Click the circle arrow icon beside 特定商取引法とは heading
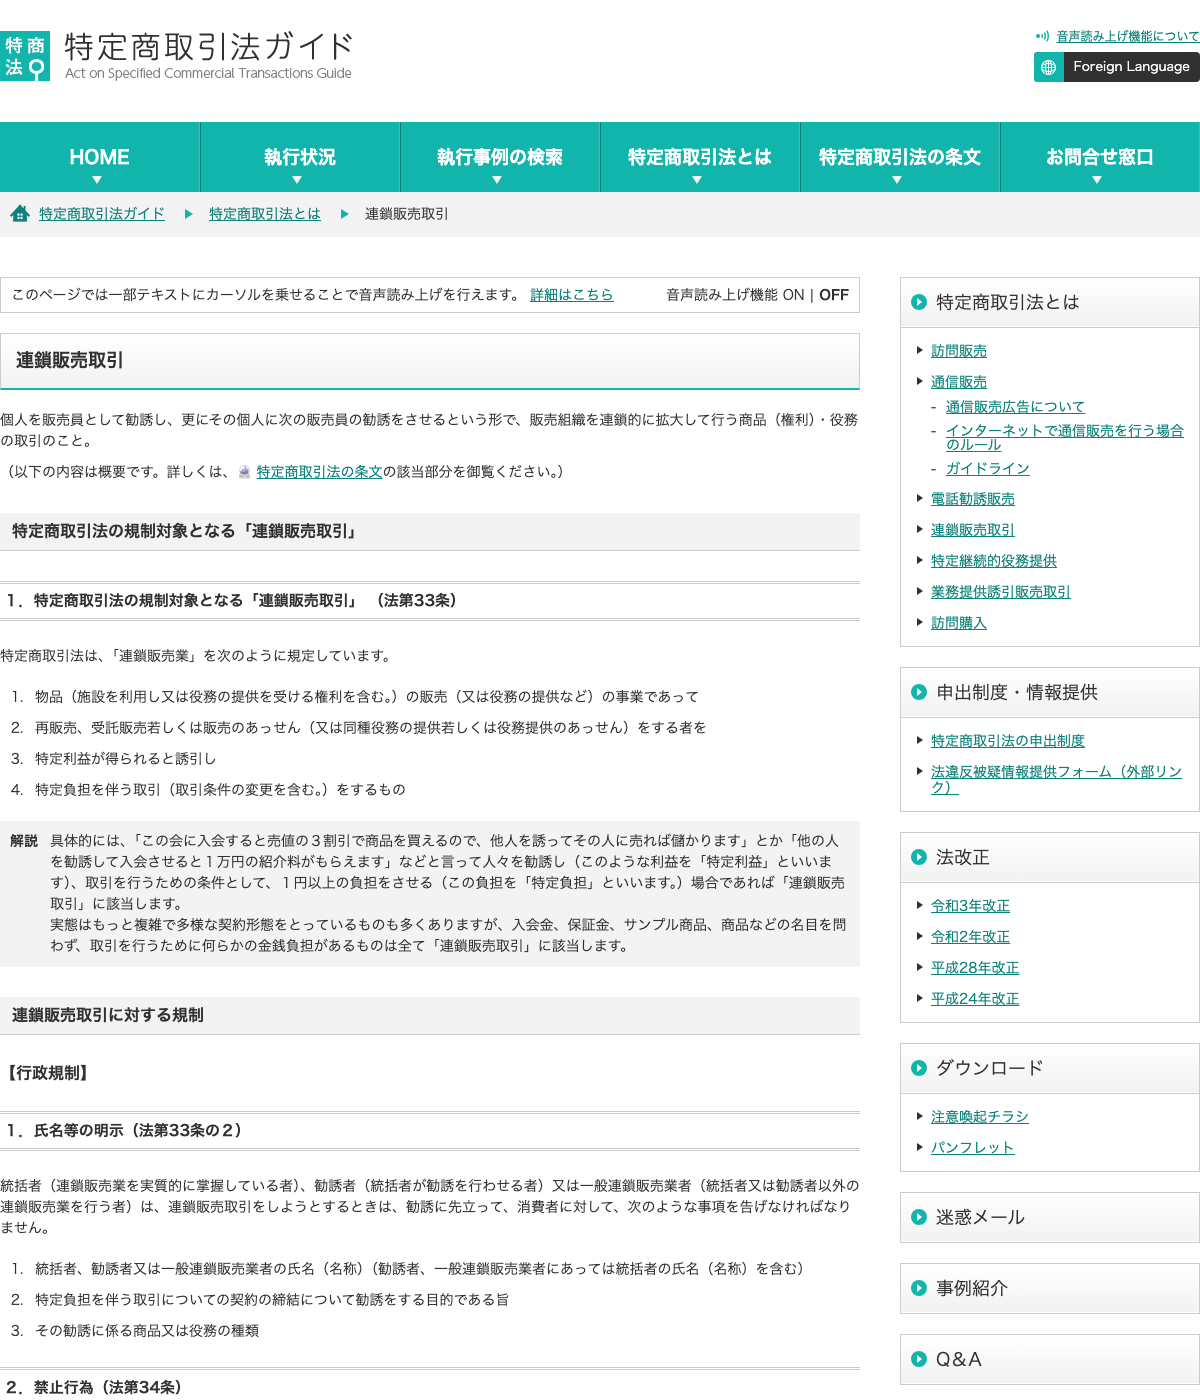The image size is (1200, 1400). [x=919, y=302]
